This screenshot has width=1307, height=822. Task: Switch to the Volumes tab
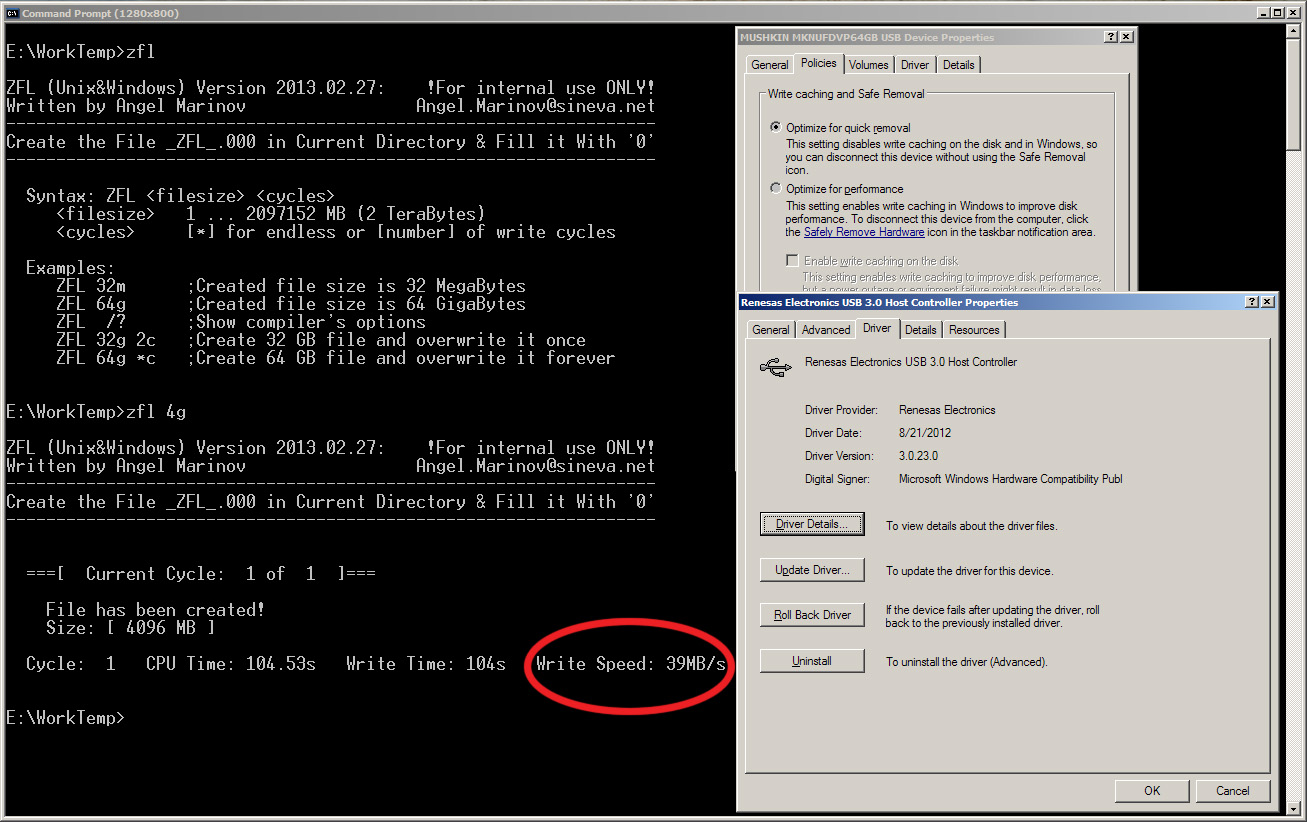868,65
